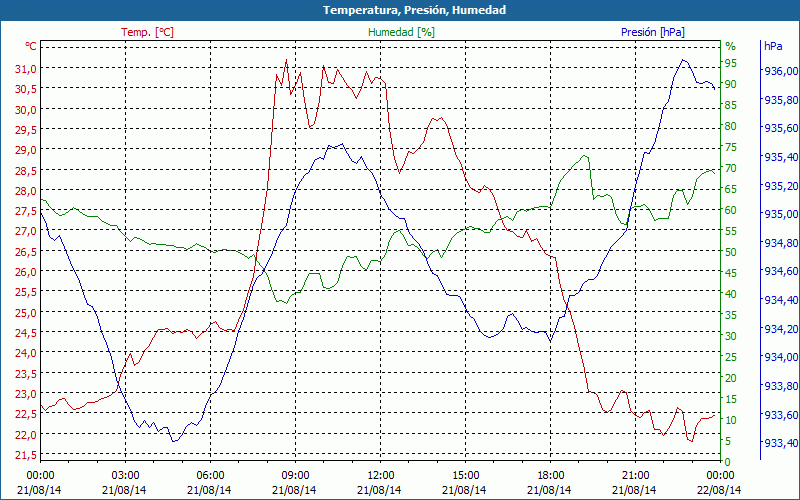Select the blue "Presión [hPa]" legend label

coord(653,32)
